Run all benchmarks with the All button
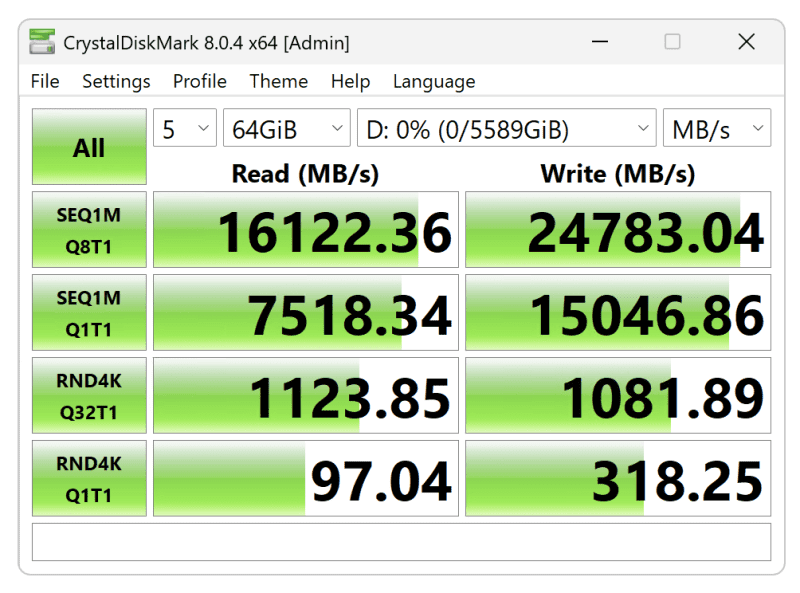This screenshot has width=800, height=593. [89, 148]
